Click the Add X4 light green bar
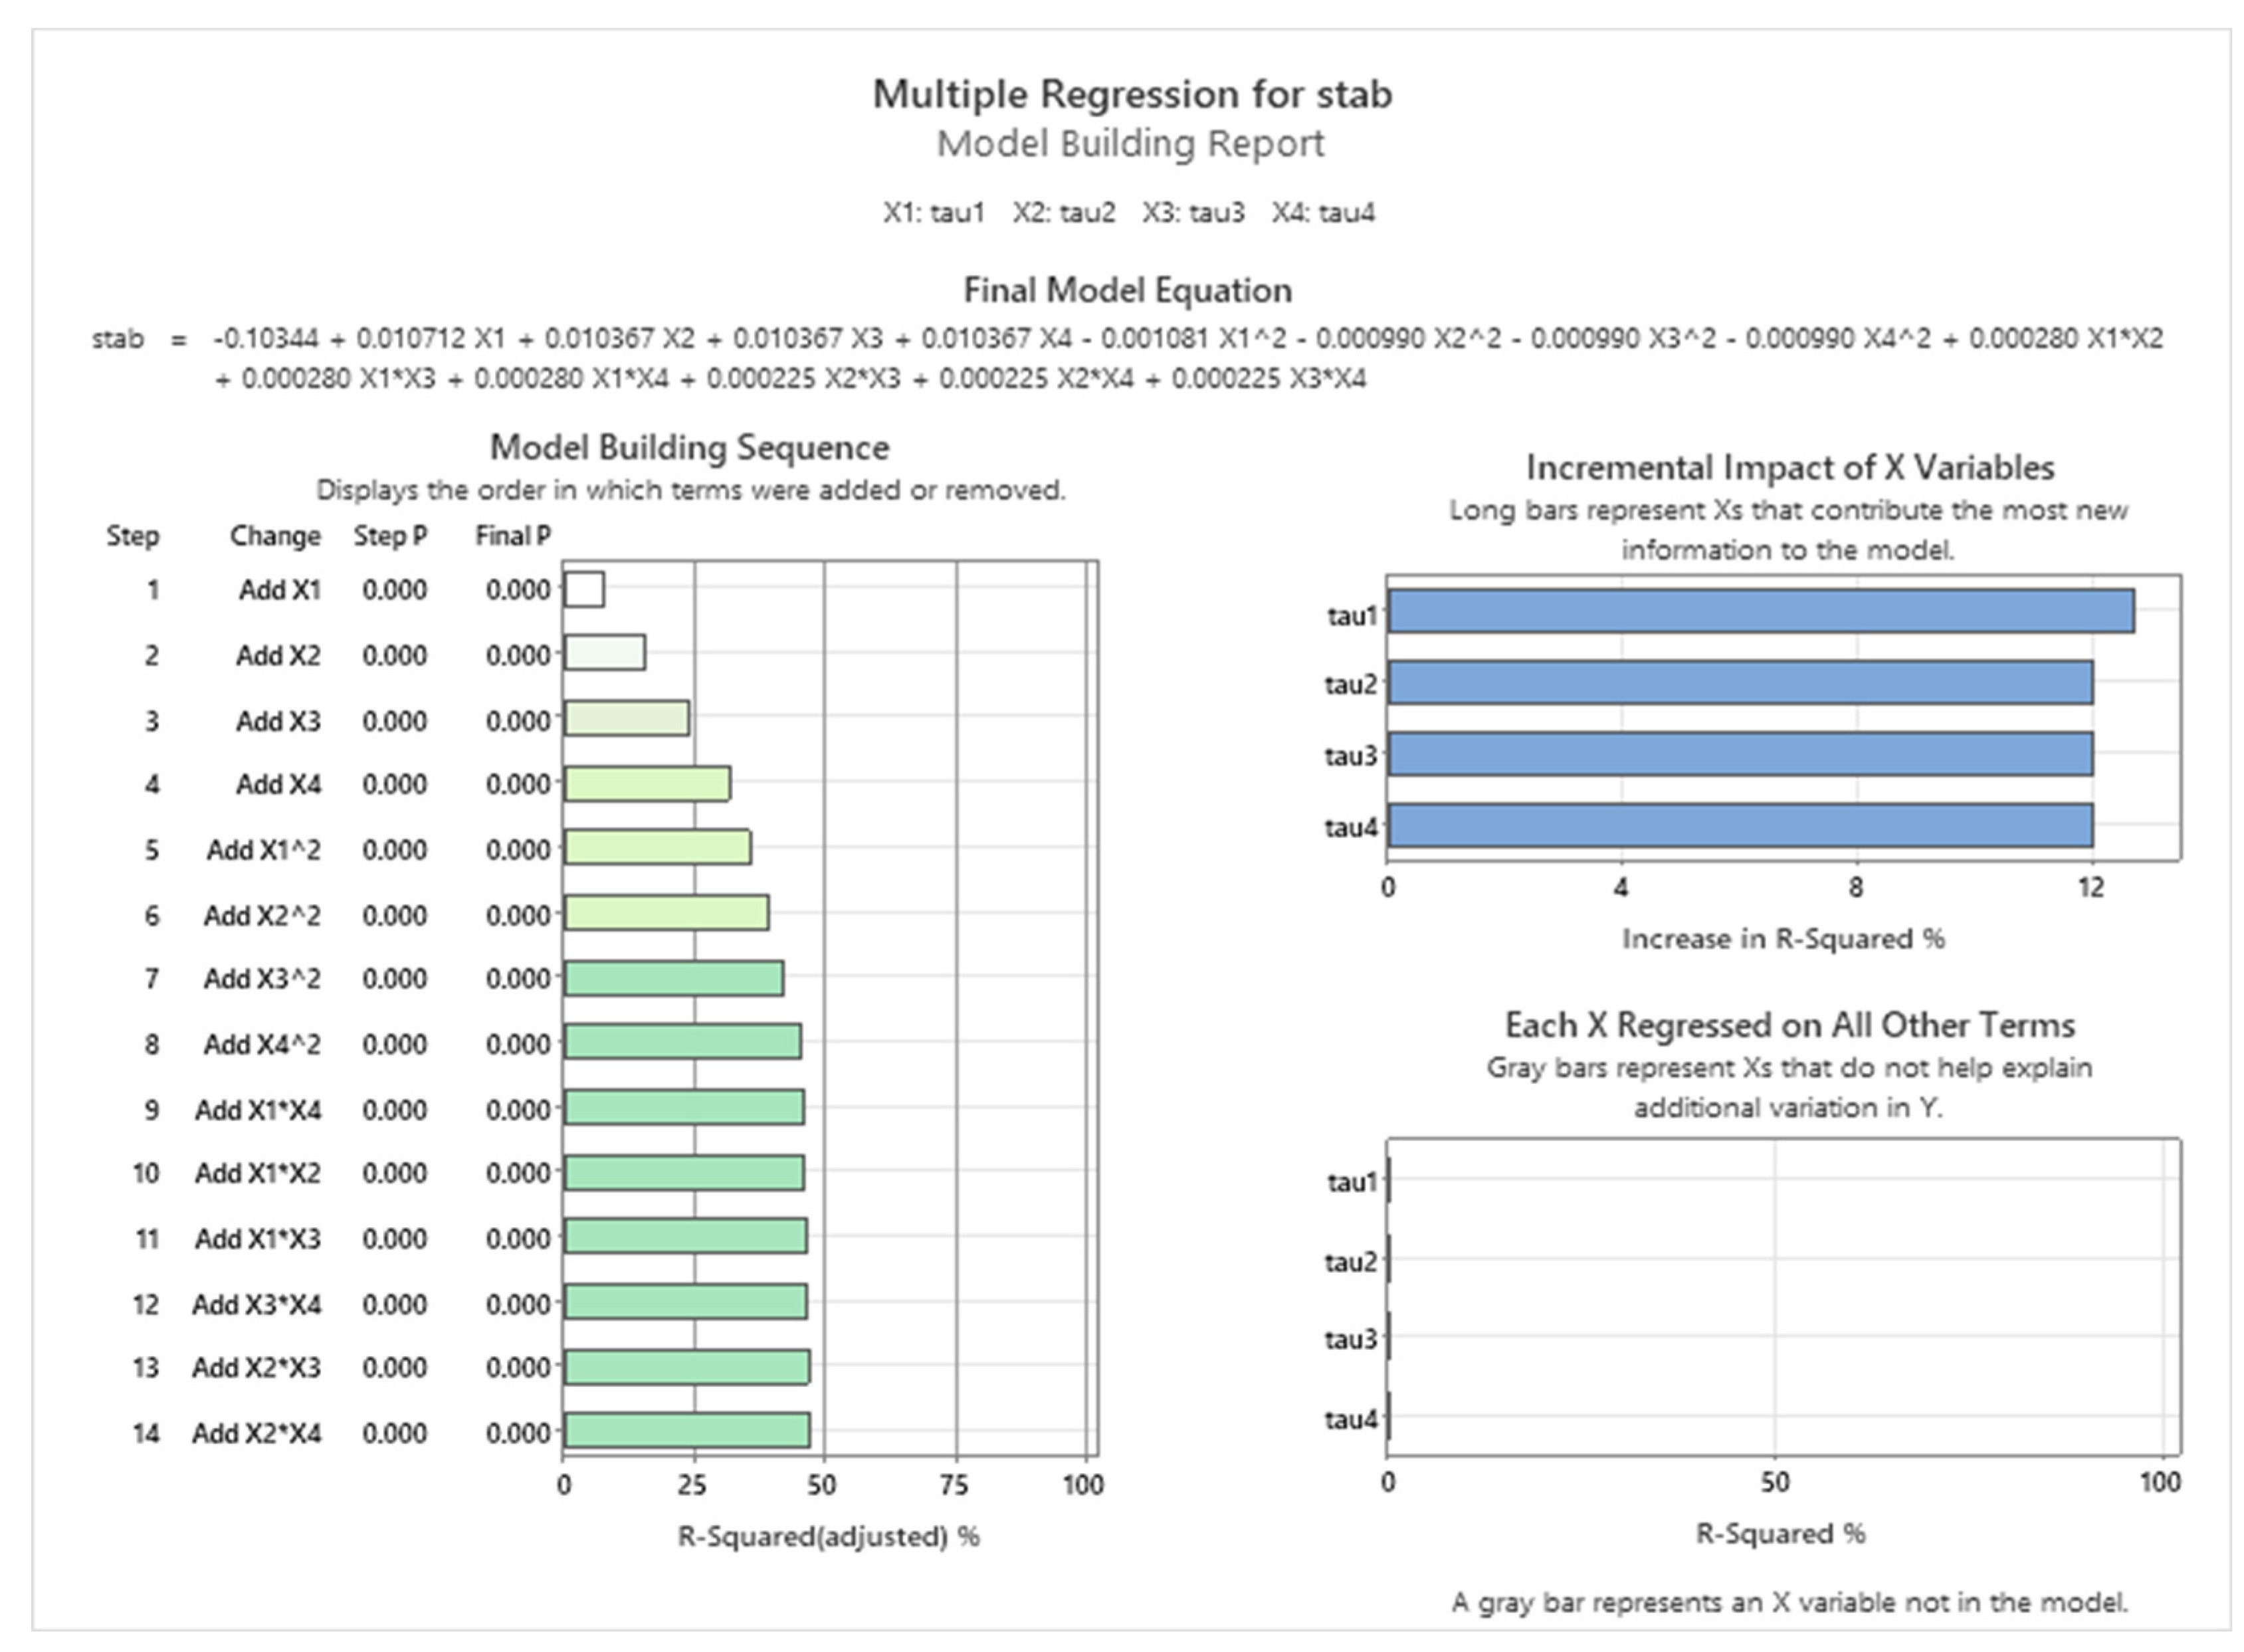Image resolution: width=2244 pixels, height=1652 pixels. point(647,784)
